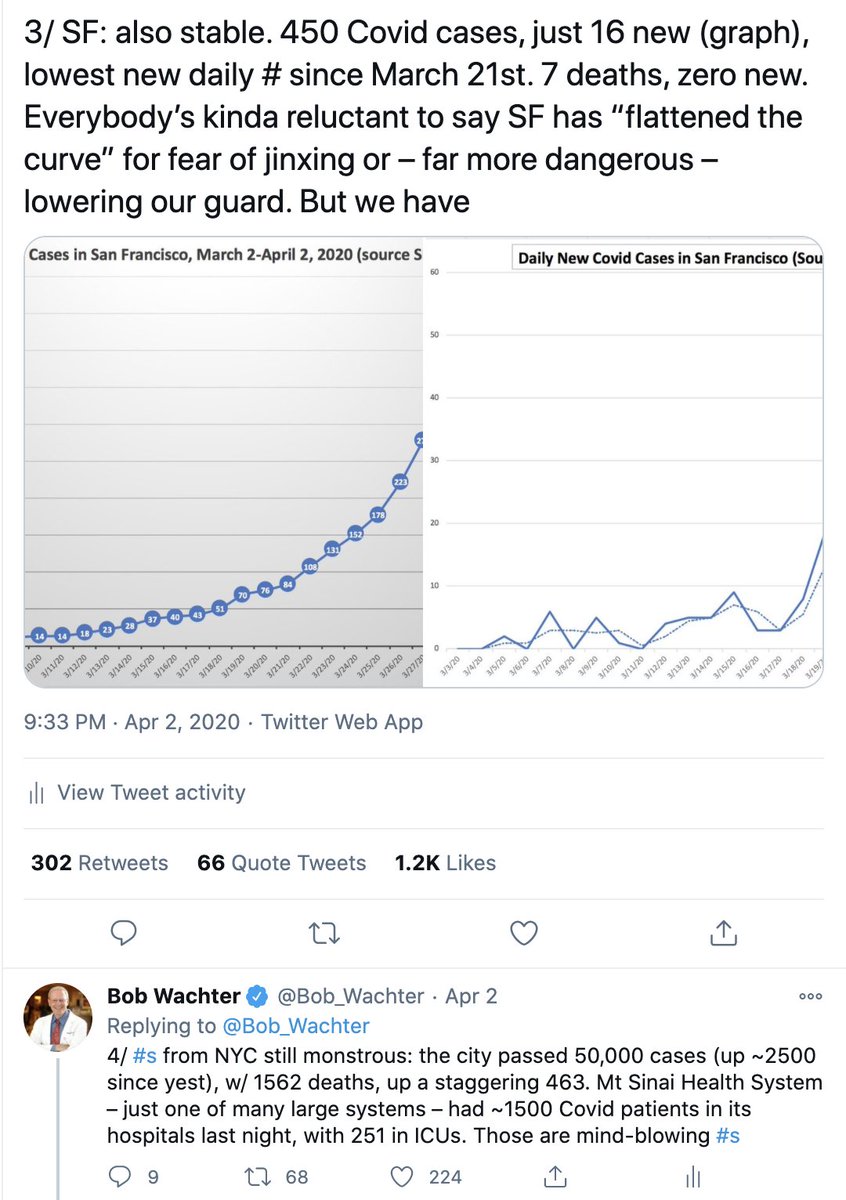Viewport: 846px width, 1200px height.
Task: Open the cumulative San Francisco cases chart image
Action: pyautogui.click(x=224, y=463)
